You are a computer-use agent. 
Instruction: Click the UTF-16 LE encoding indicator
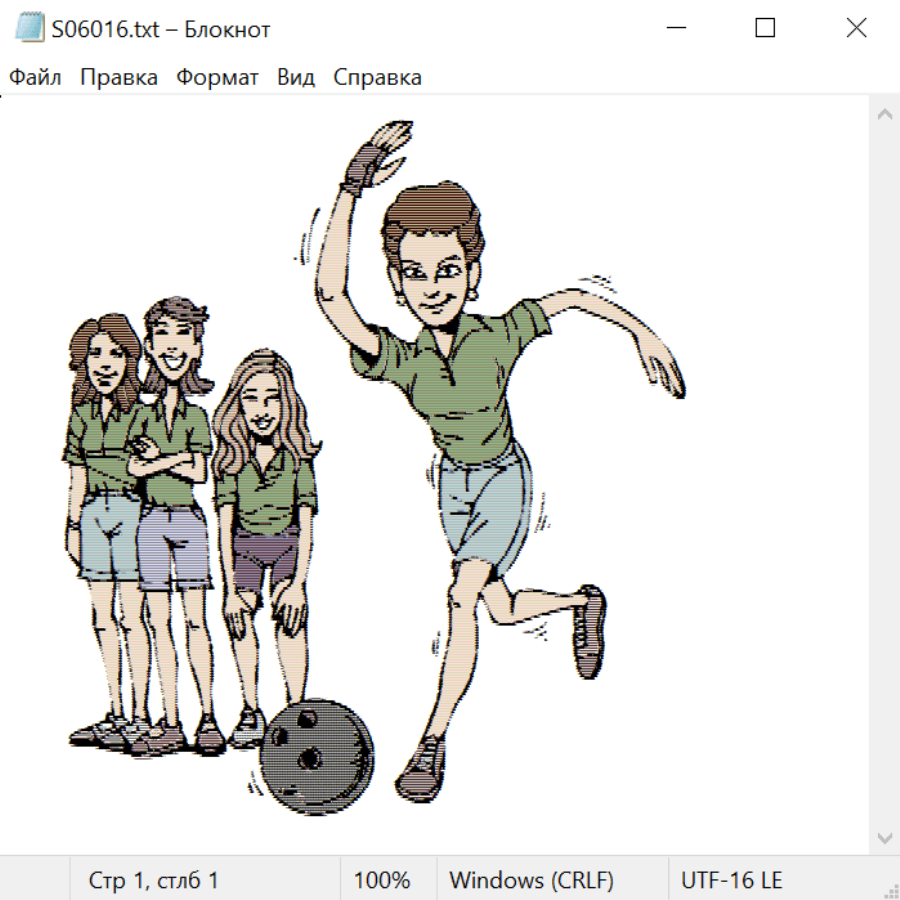tap(731, 880)
